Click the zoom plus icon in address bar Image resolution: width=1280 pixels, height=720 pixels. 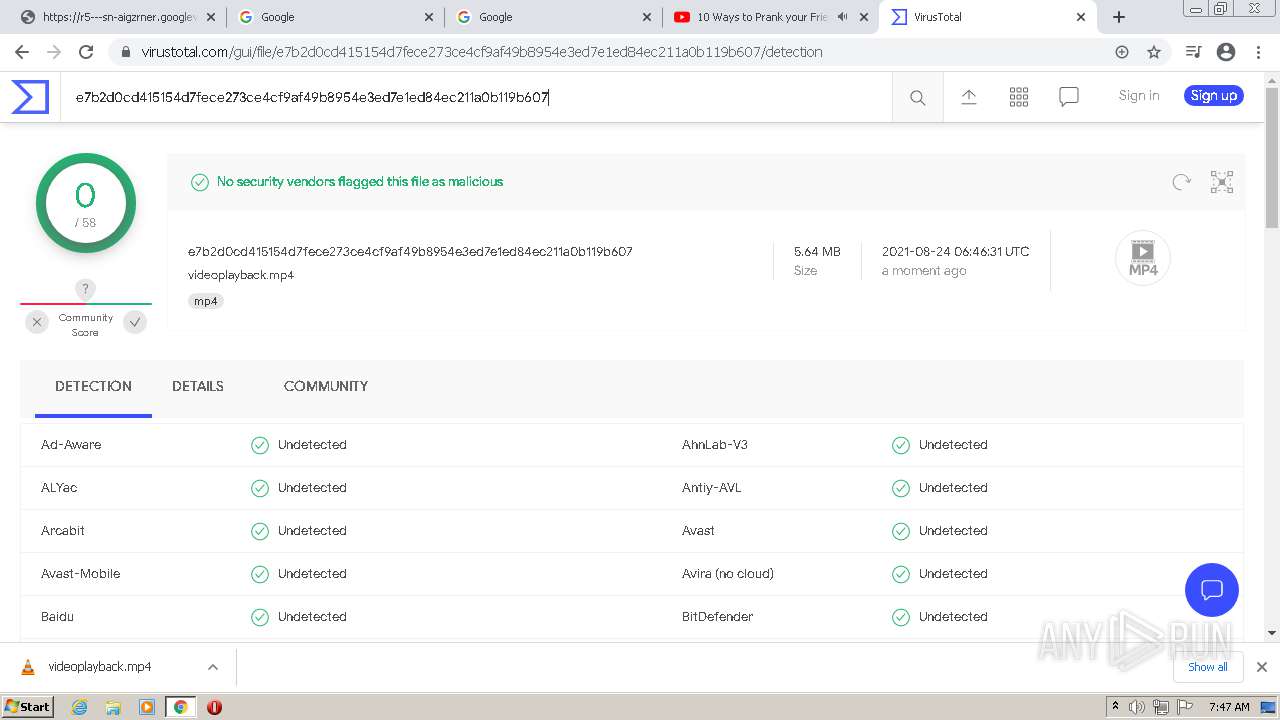click(x=1121, y=52)
